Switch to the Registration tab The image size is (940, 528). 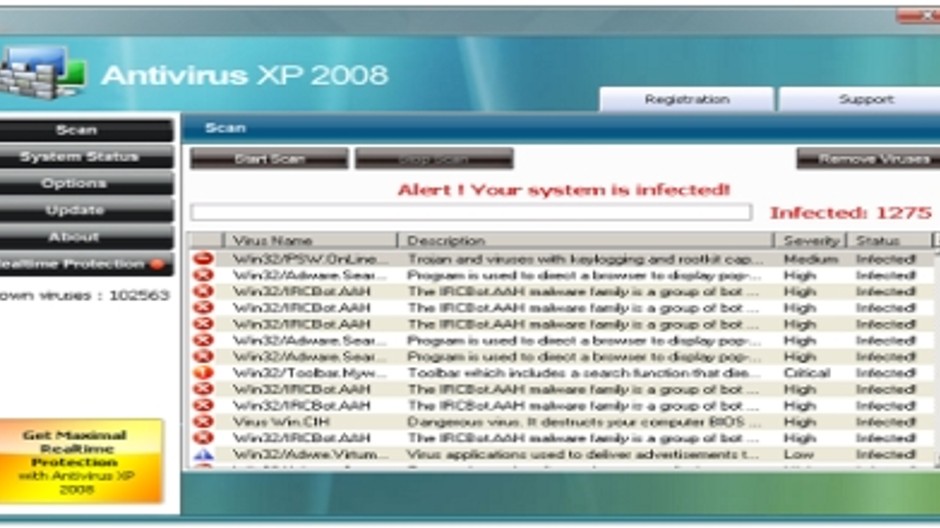pyautogui.click(x=686, y=99)
